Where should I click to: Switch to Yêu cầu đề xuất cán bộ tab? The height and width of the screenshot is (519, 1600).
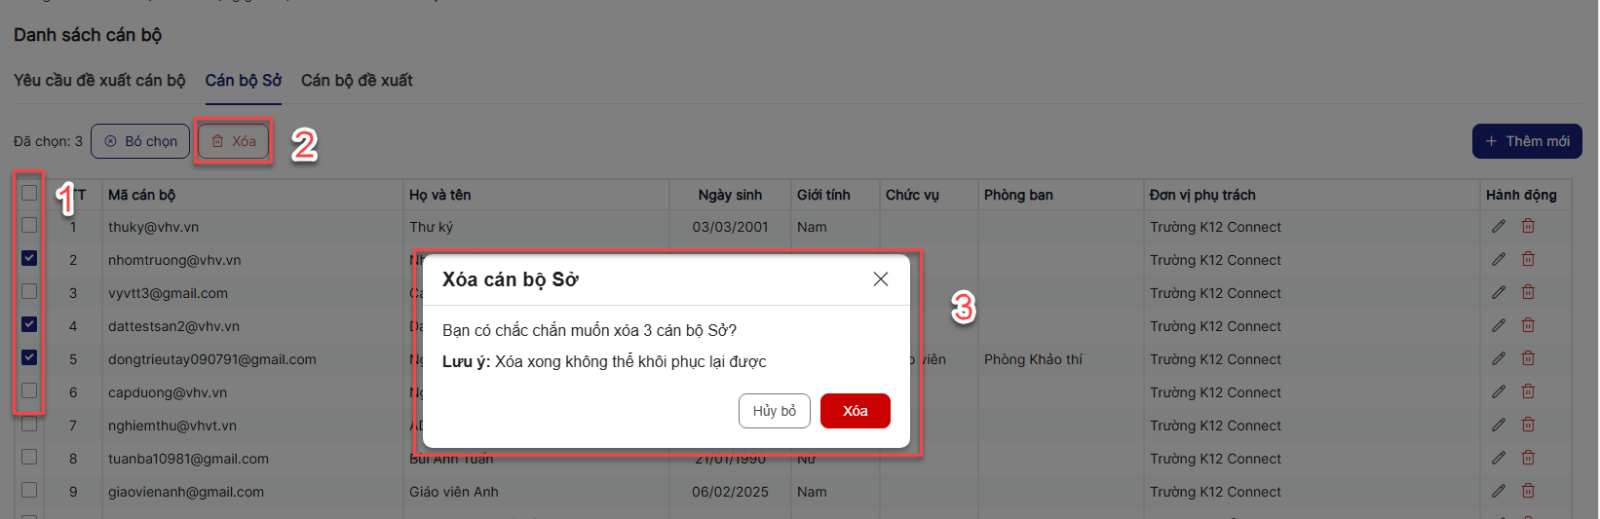coord(99,80)
